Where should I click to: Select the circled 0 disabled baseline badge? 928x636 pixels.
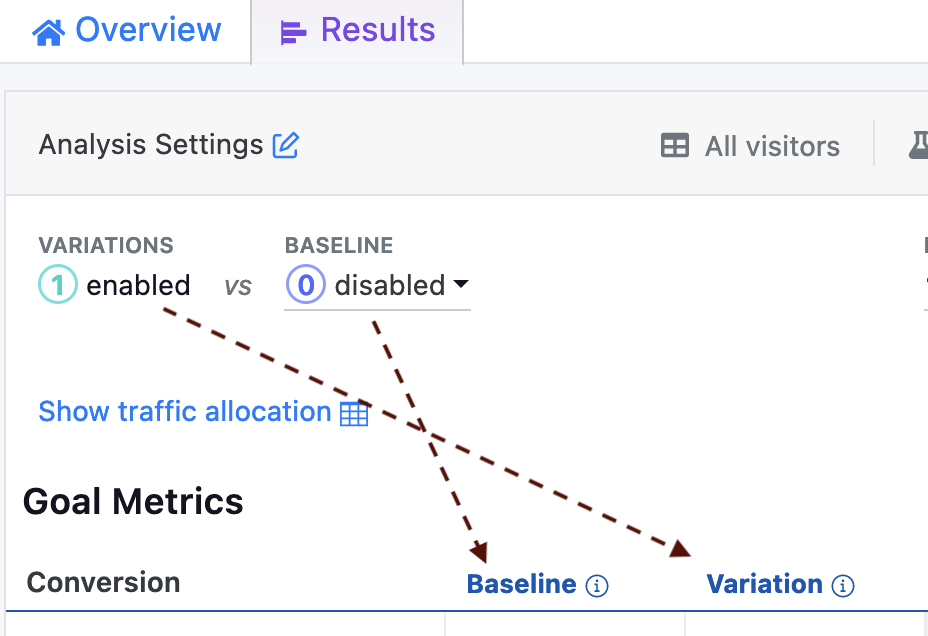(x=306, y=285)
